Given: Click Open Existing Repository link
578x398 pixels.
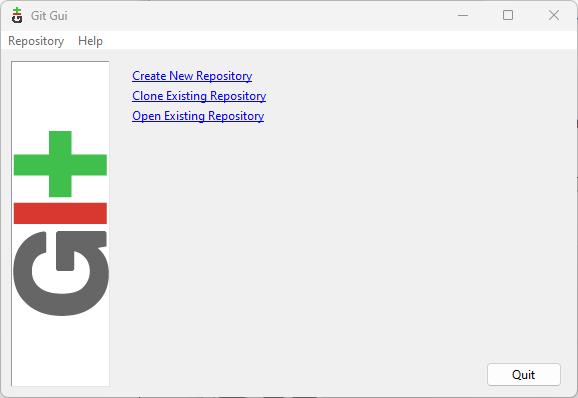Looking at the screenshot, I should click(198, 116).
